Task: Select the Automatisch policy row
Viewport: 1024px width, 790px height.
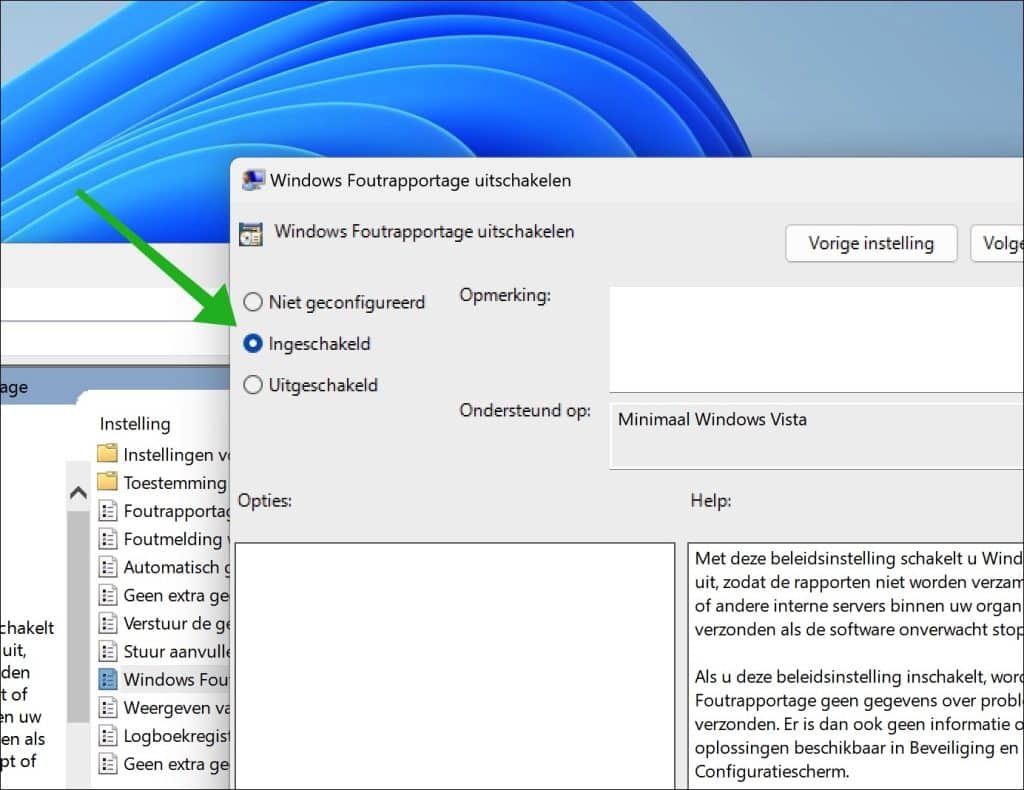Action: (x=163, y=567)
